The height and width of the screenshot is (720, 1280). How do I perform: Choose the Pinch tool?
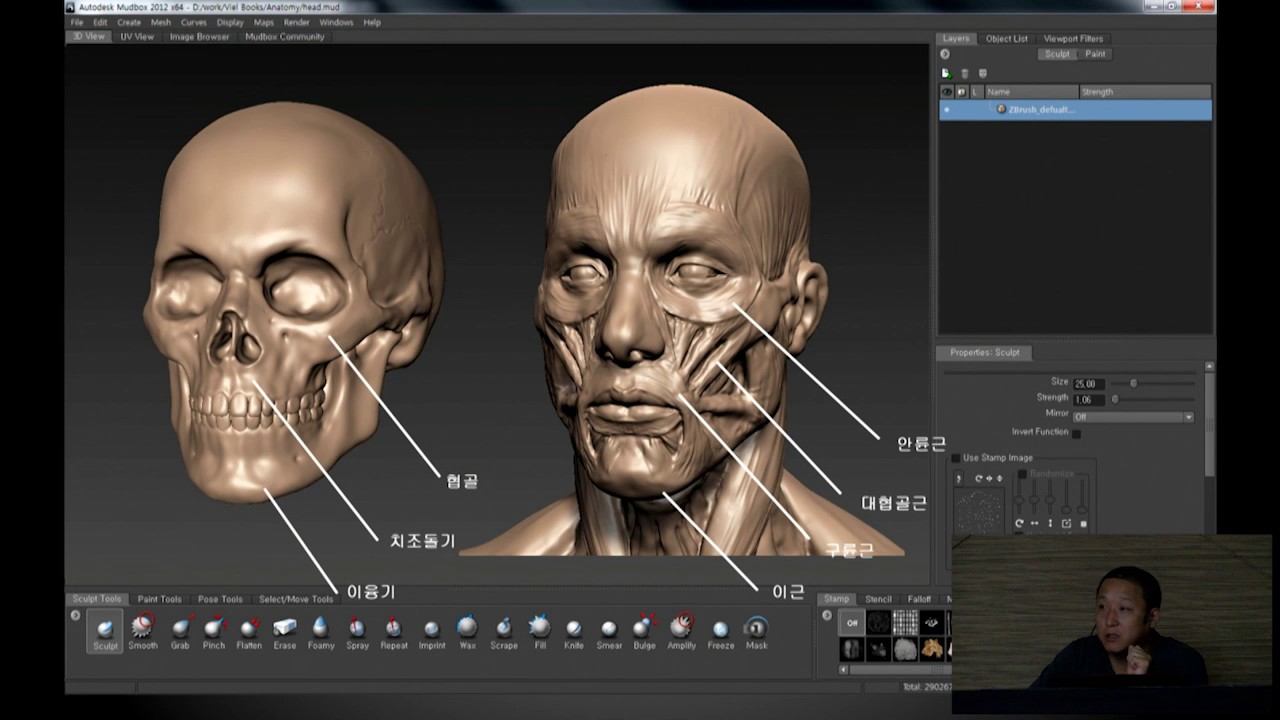tap(214, 633)
